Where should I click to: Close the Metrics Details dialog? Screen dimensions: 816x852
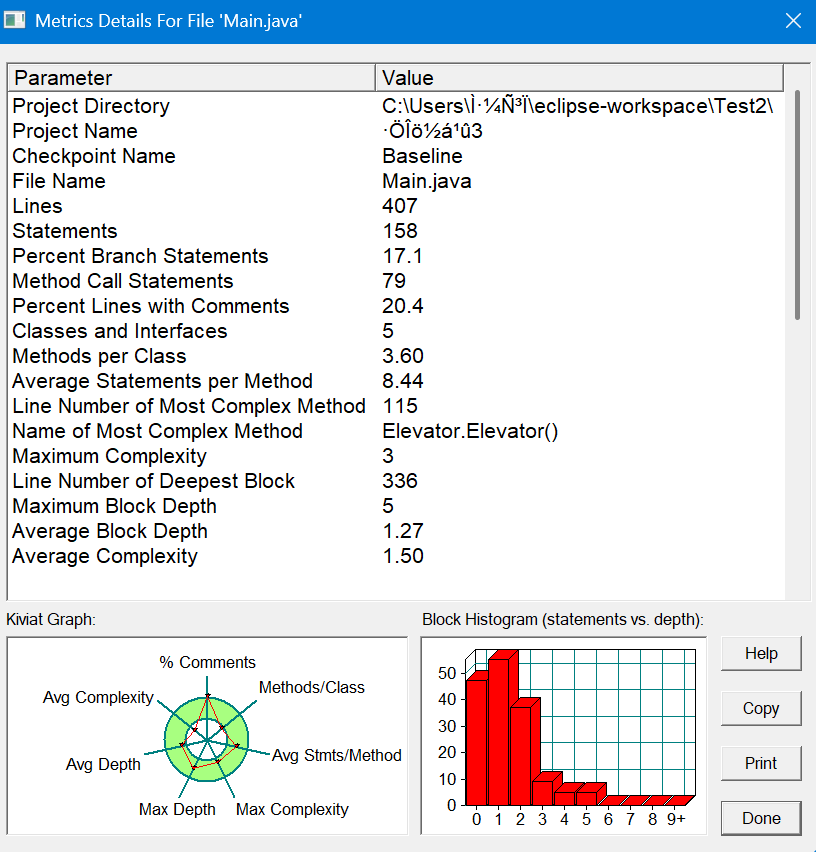(x=793, y=21)
